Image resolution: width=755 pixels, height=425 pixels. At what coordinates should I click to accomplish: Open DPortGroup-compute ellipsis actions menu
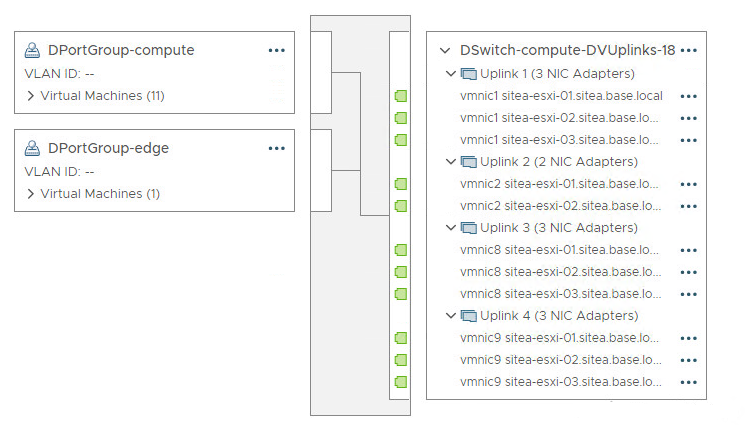[277, 50]
